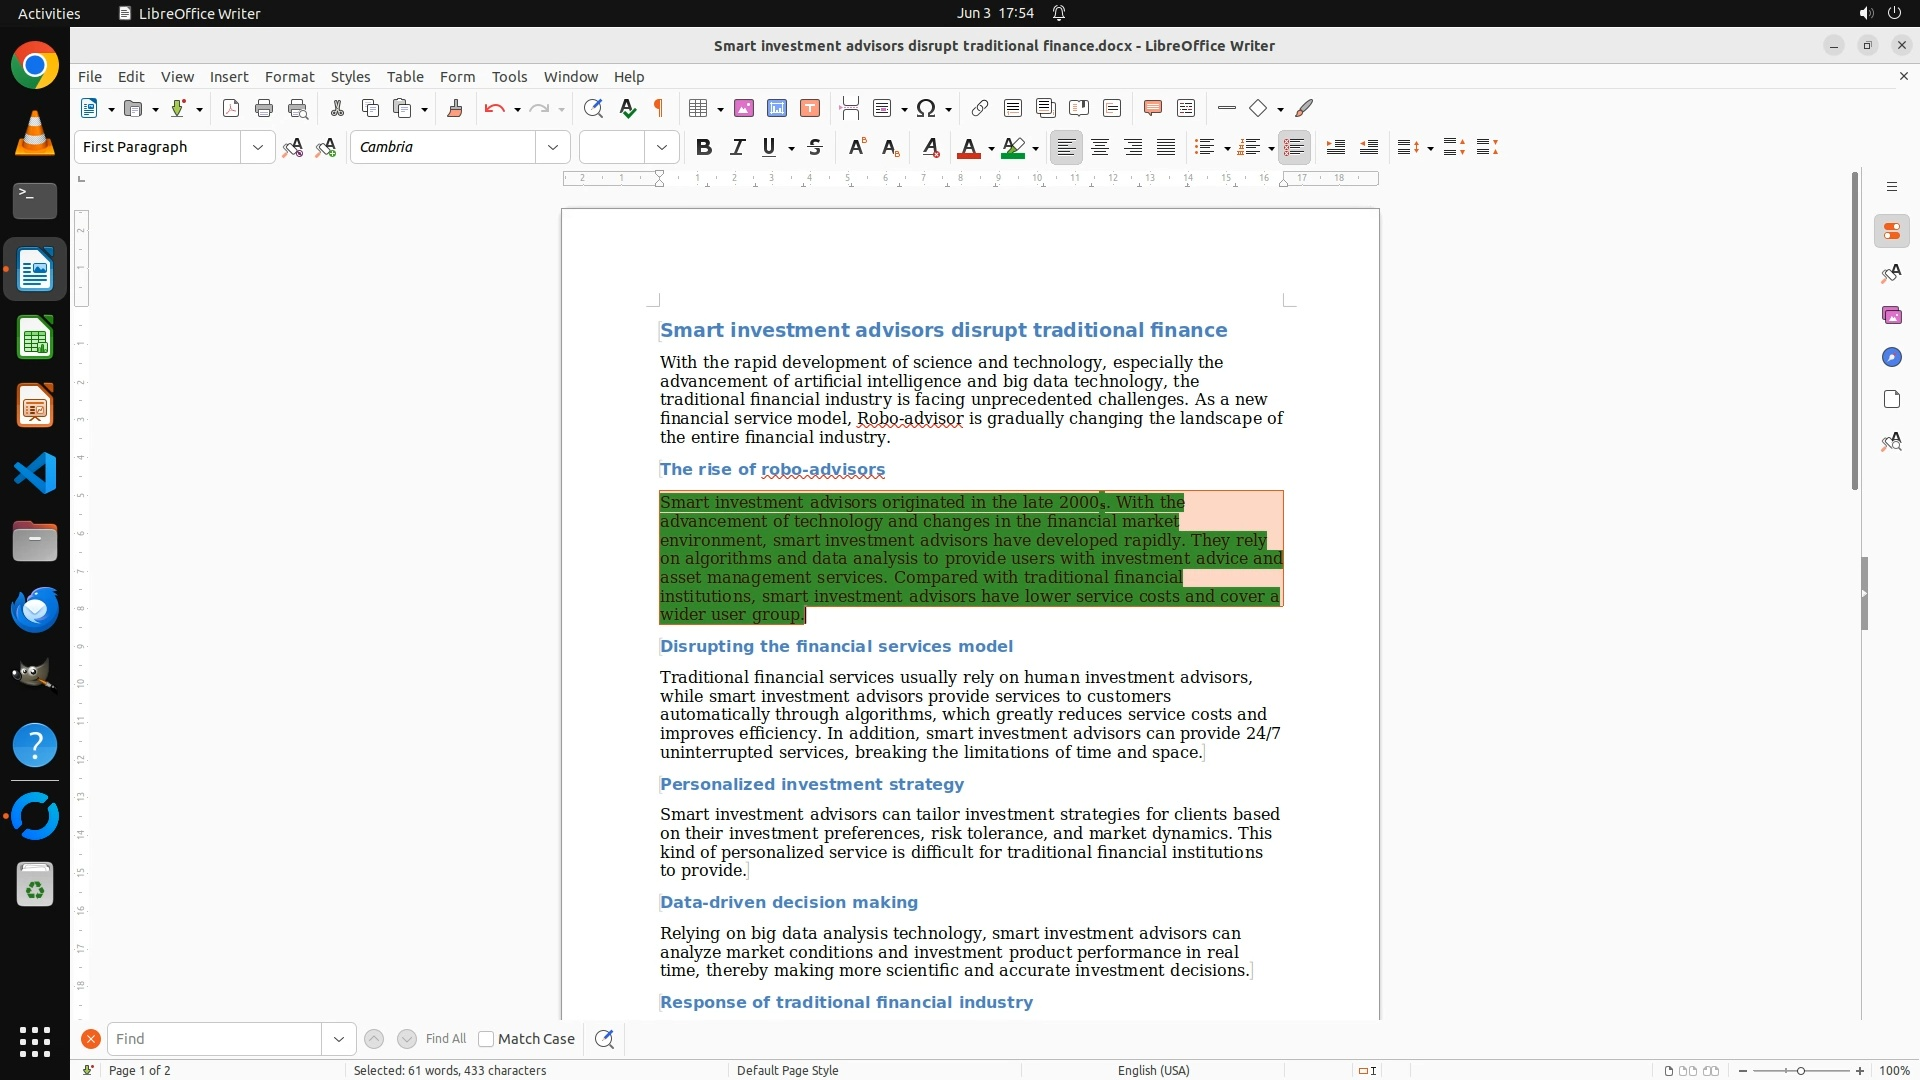The width and height of the screenshot is (1920, 1080).
Task: Insert a special character with the Omega icon
Action: click(926, 108)
